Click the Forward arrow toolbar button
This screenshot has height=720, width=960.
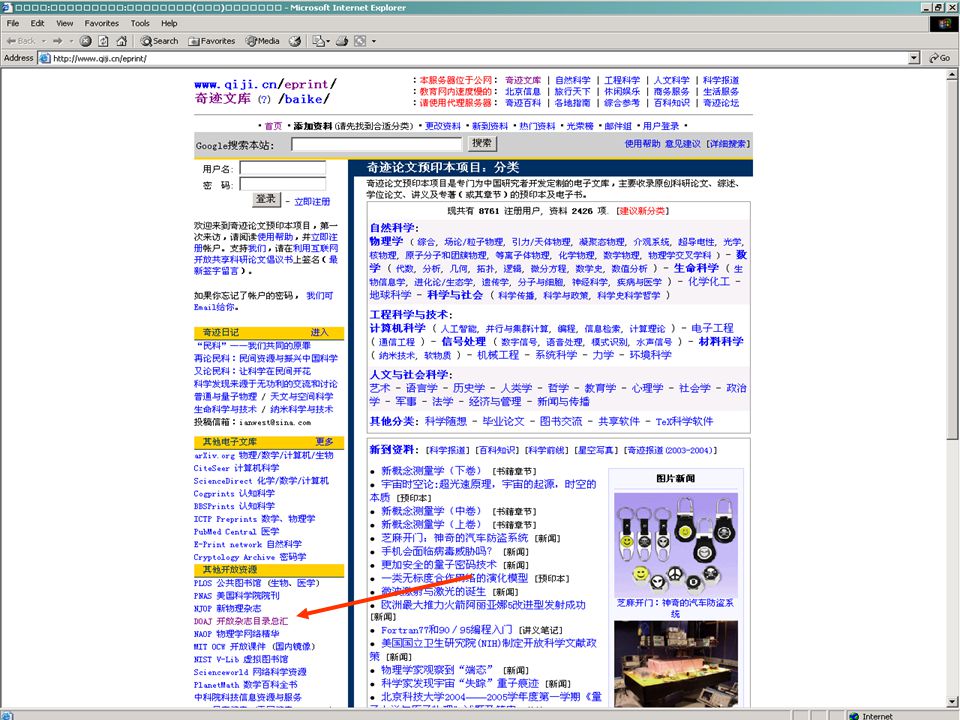pos(58,41)
